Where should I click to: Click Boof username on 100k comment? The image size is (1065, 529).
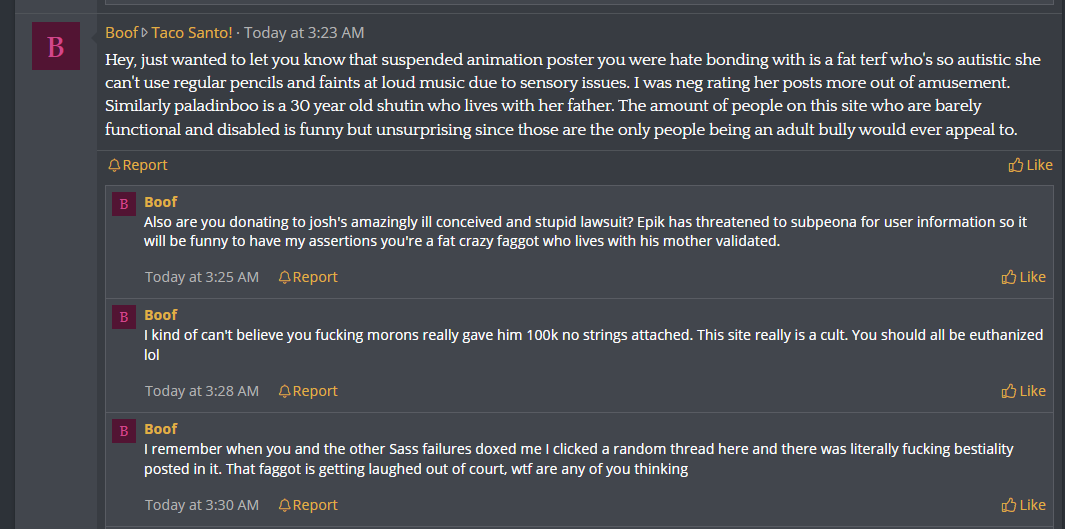(x=160, y=315)
